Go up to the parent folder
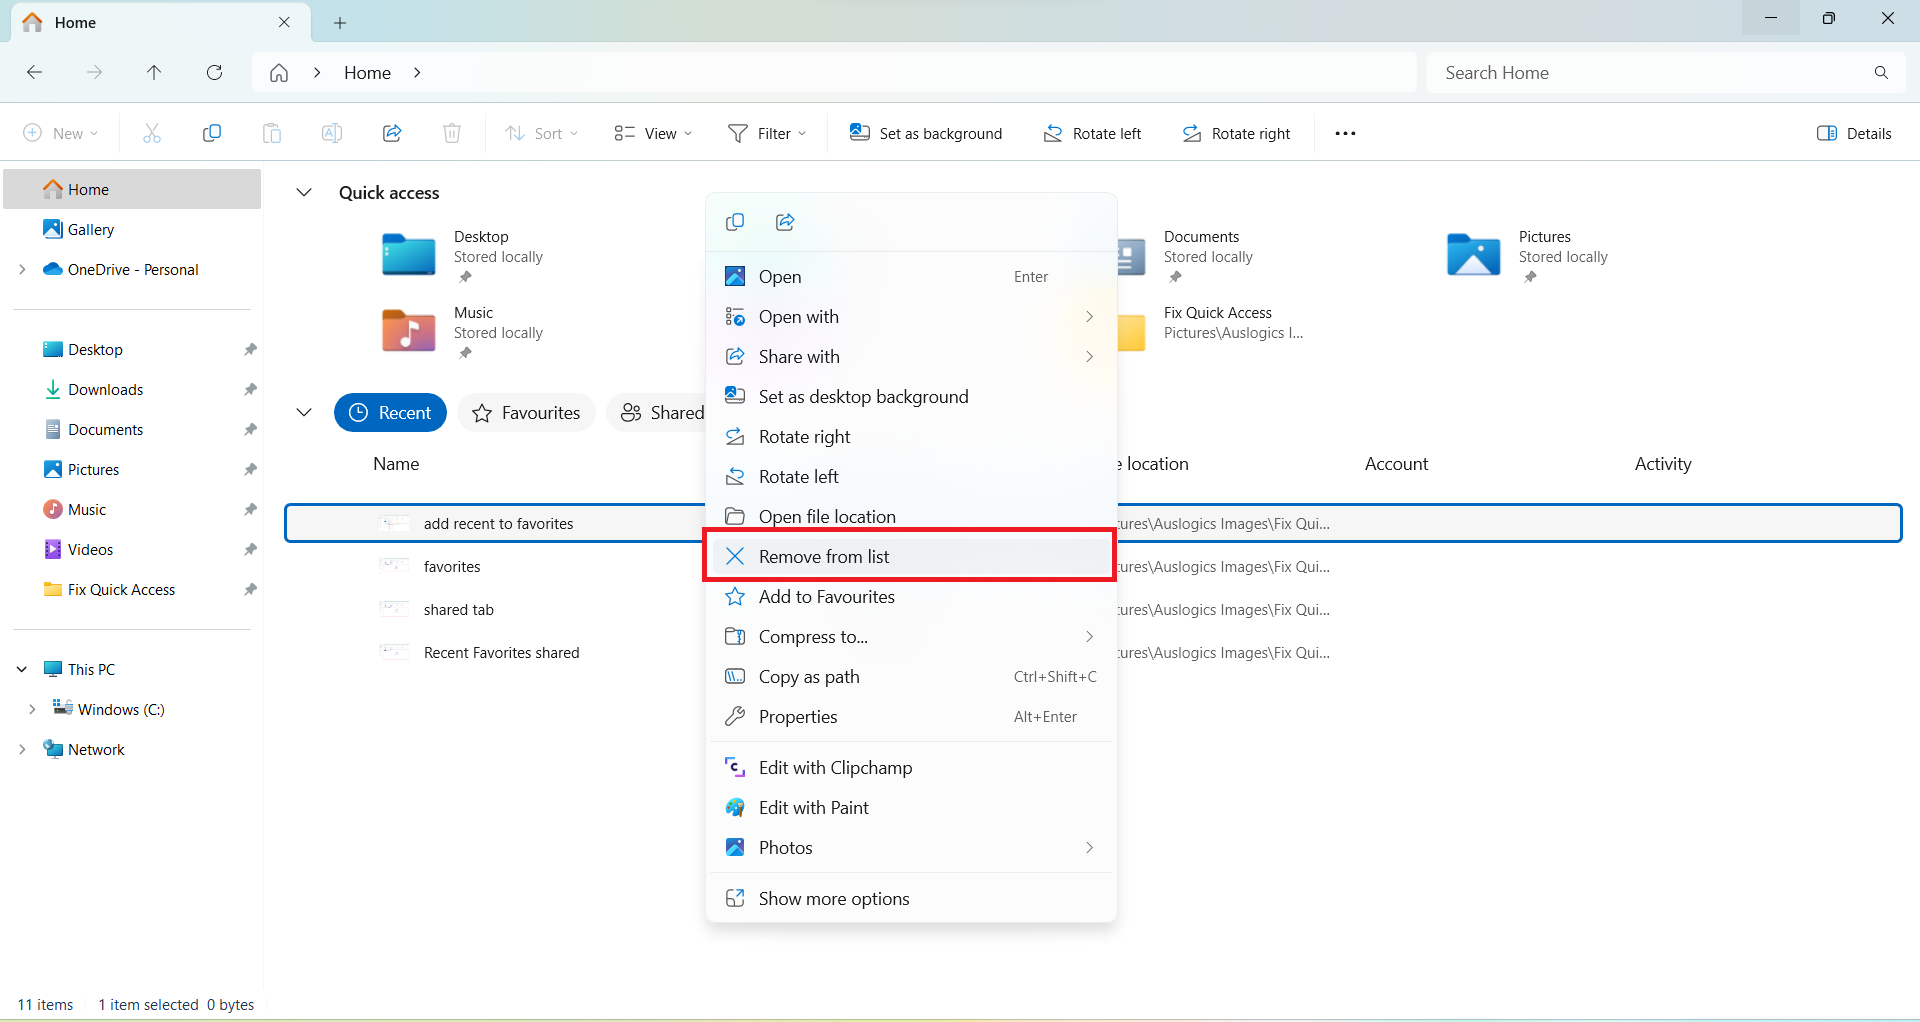The image size is (1920, 1022). (x=154, y=72)
